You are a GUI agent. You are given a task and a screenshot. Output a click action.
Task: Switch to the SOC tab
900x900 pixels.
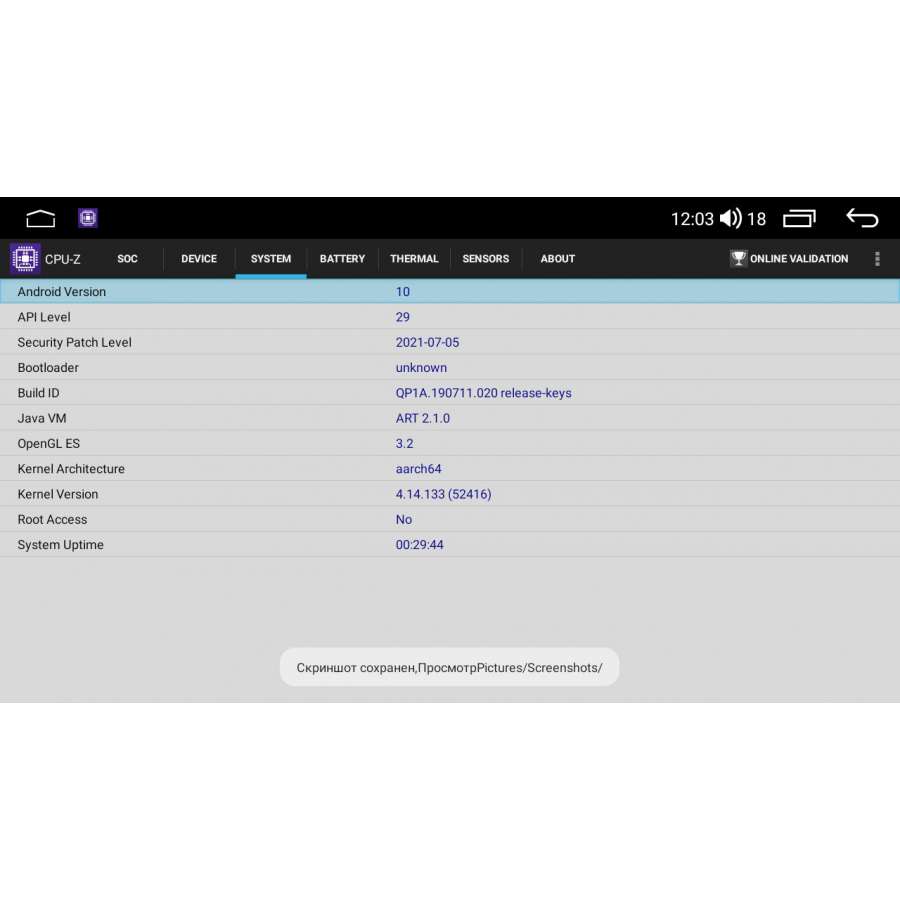pyautogui.click(x=127, y=259)
